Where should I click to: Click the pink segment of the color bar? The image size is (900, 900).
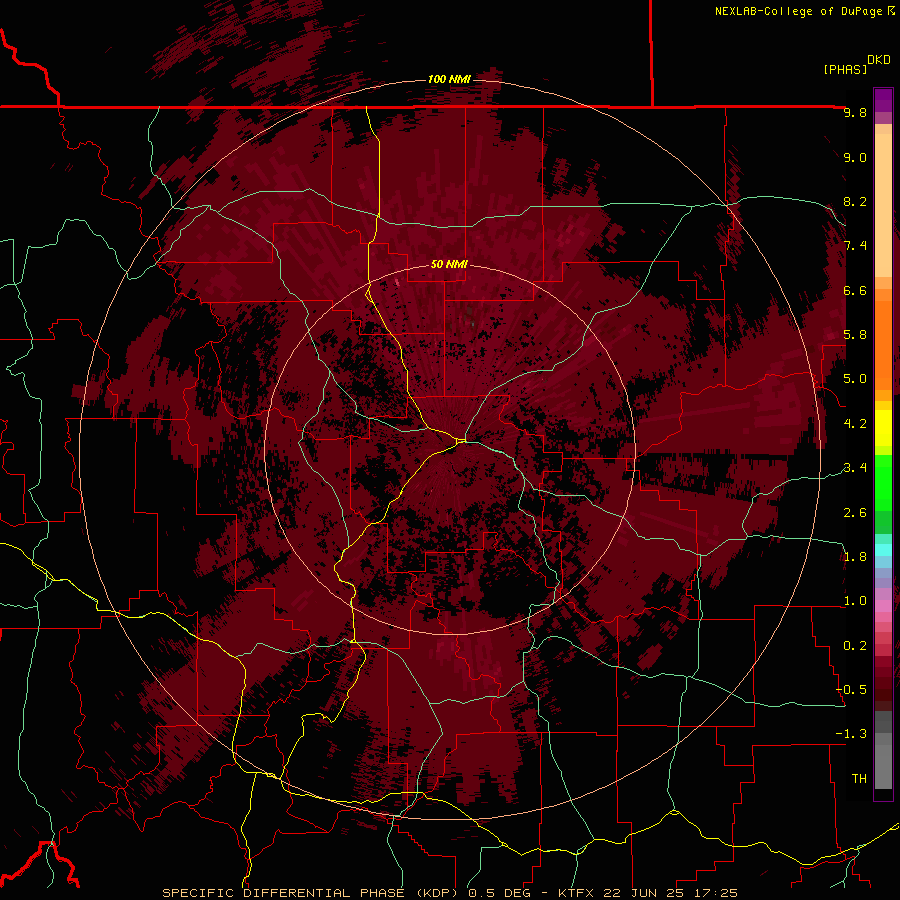click(883, 606)
